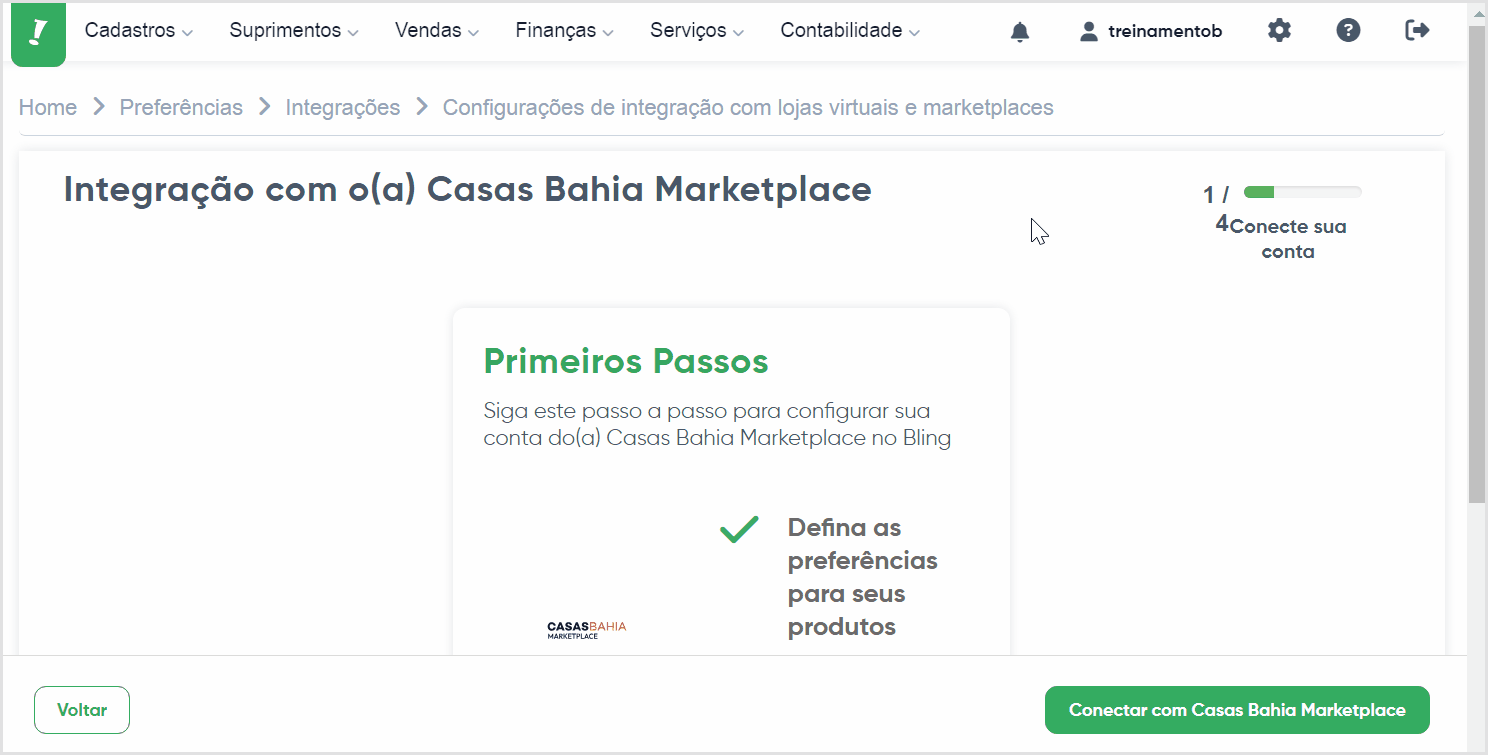The height and width of the screenshot is (755, 1488).
Task: Expand the Suprimentos dropdown
Action: click(x=293, y=31)
